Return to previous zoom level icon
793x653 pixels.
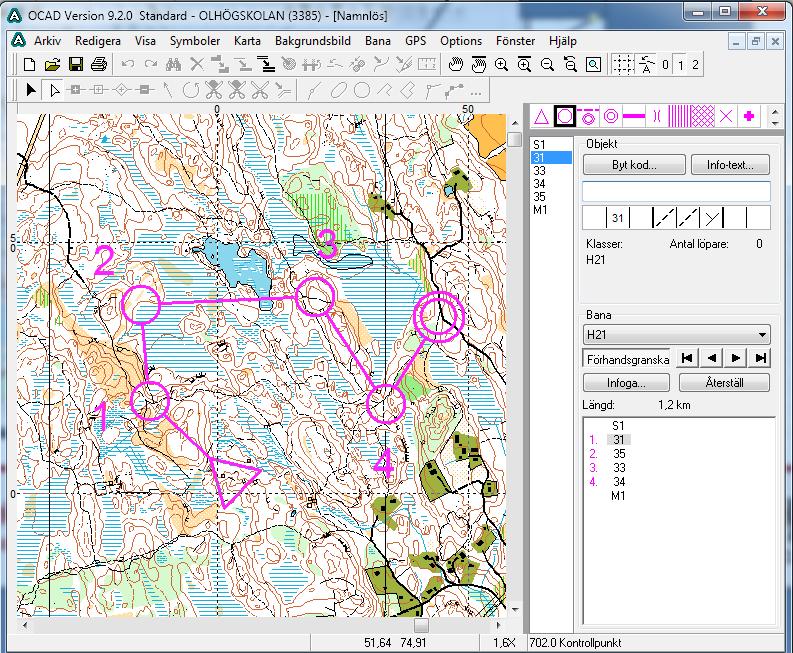(570, 65)
